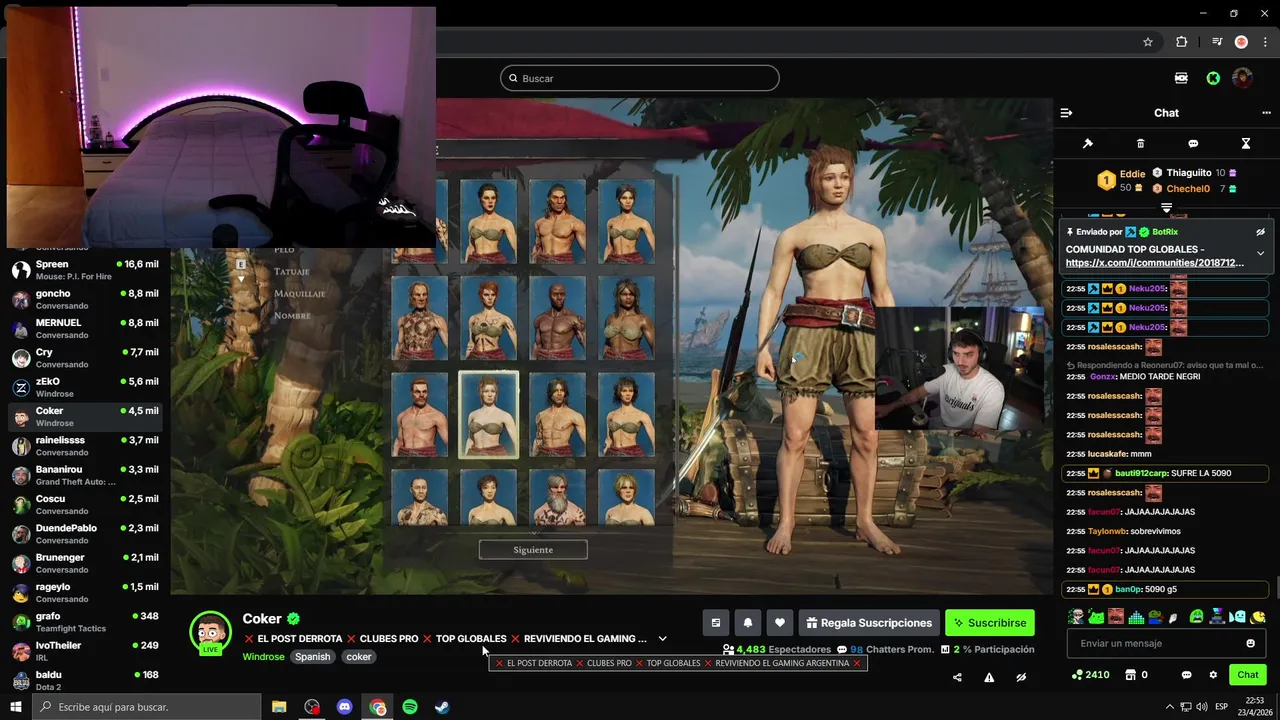Viewport: 1280px width, 720px height.
Task: Click into the Buscar search field
Action: click(640, 78)
